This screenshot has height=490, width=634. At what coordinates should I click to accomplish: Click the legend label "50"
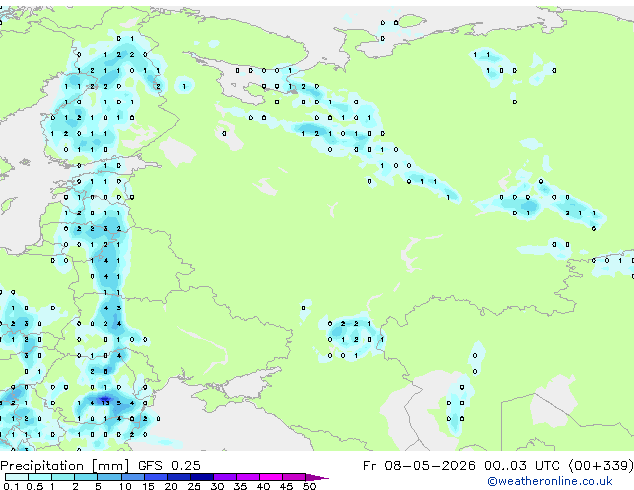[x=309, y=486]
